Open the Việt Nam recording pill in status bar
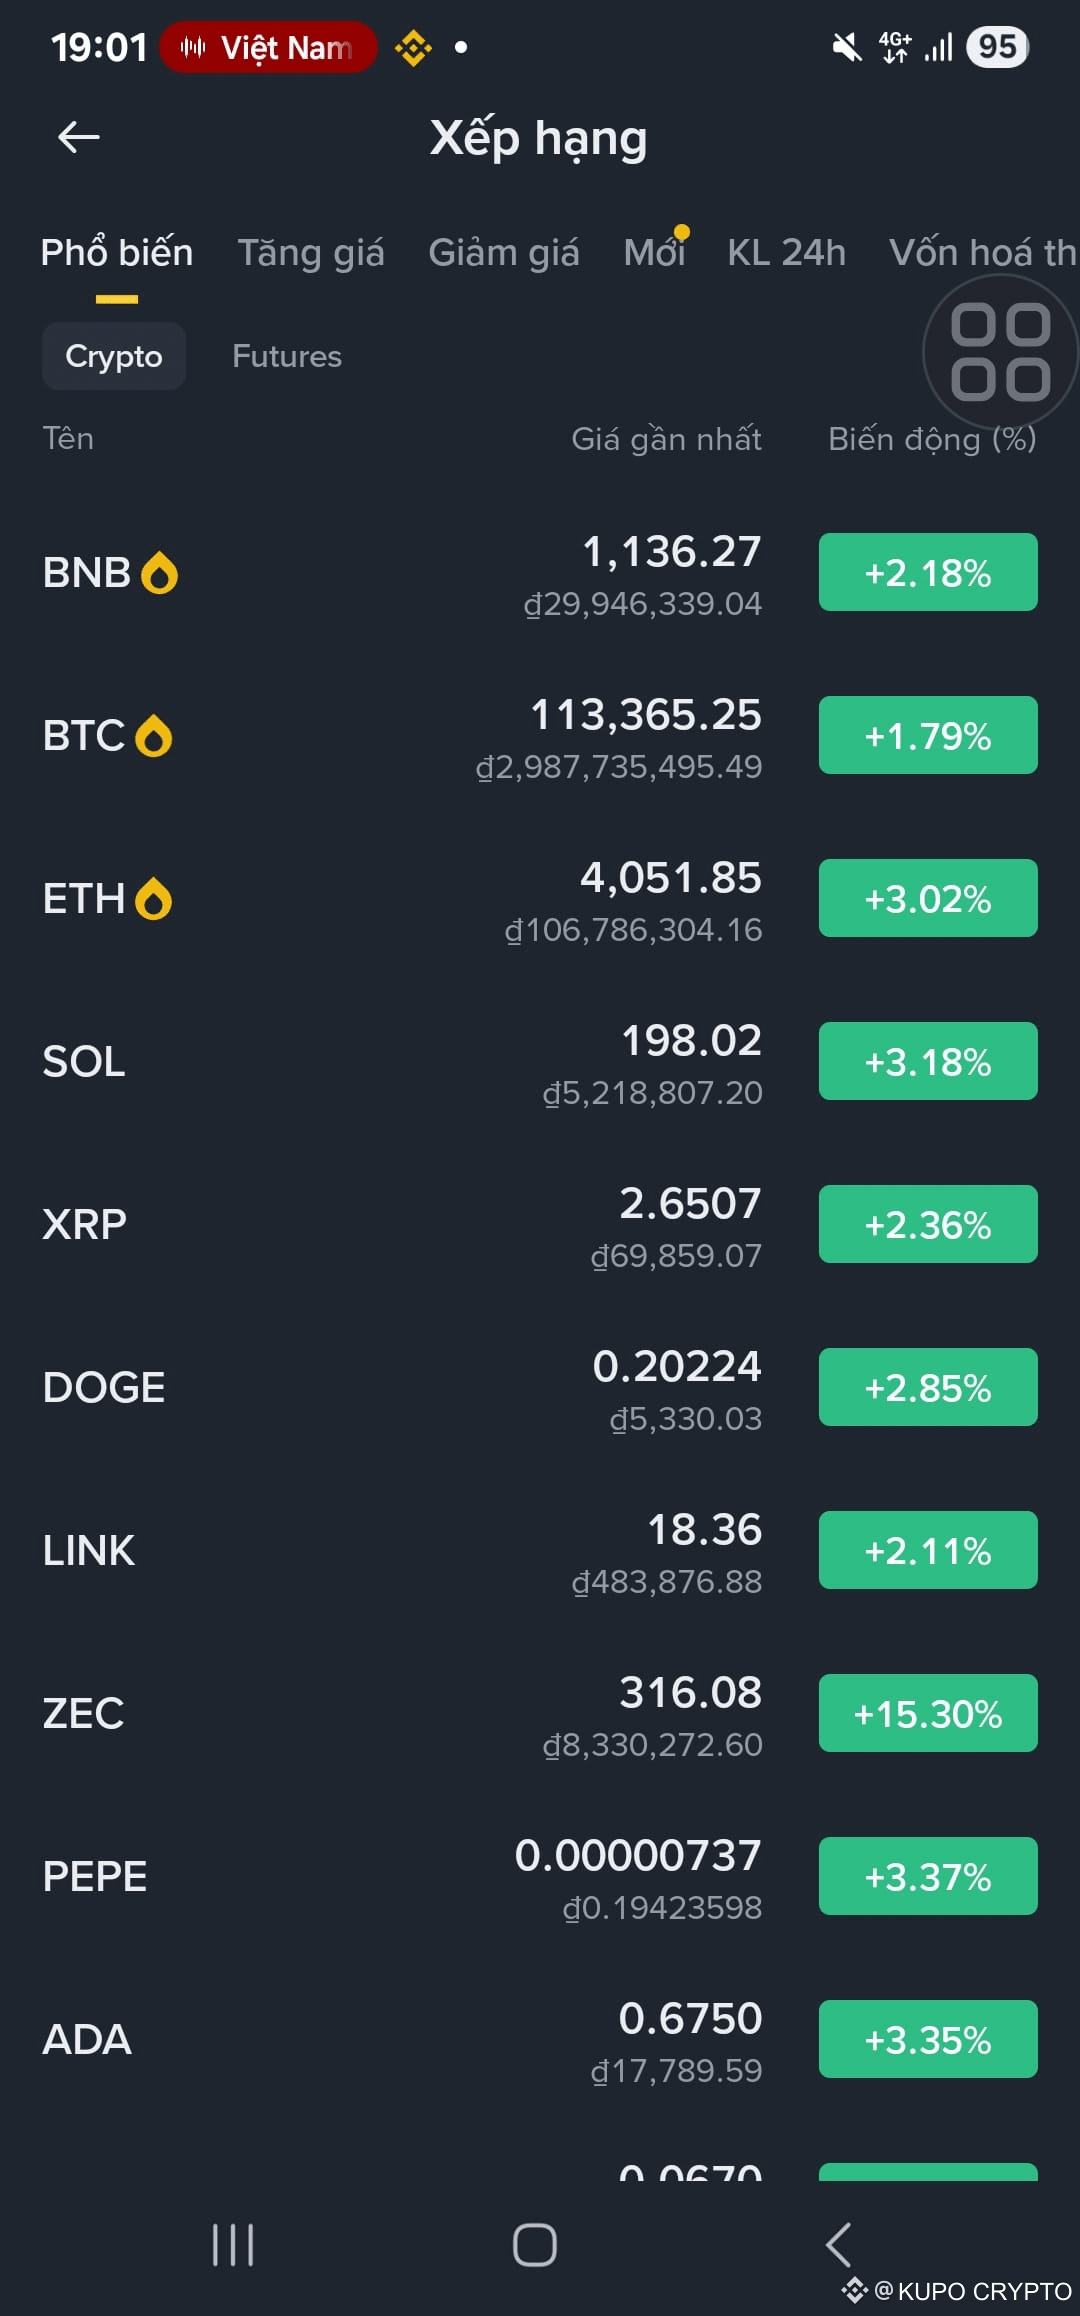Viewport: 1080px width, 2316px height. pos(268,47)
